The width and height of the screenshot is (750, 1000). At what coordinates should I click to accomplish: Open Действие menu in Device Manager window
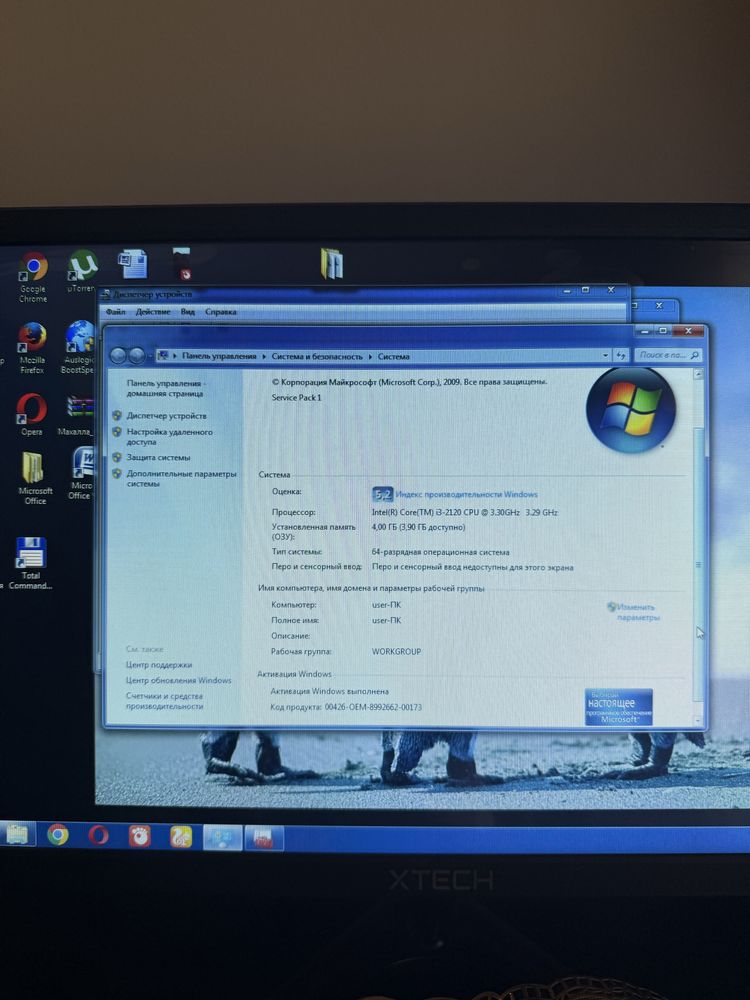pos(153,311)
